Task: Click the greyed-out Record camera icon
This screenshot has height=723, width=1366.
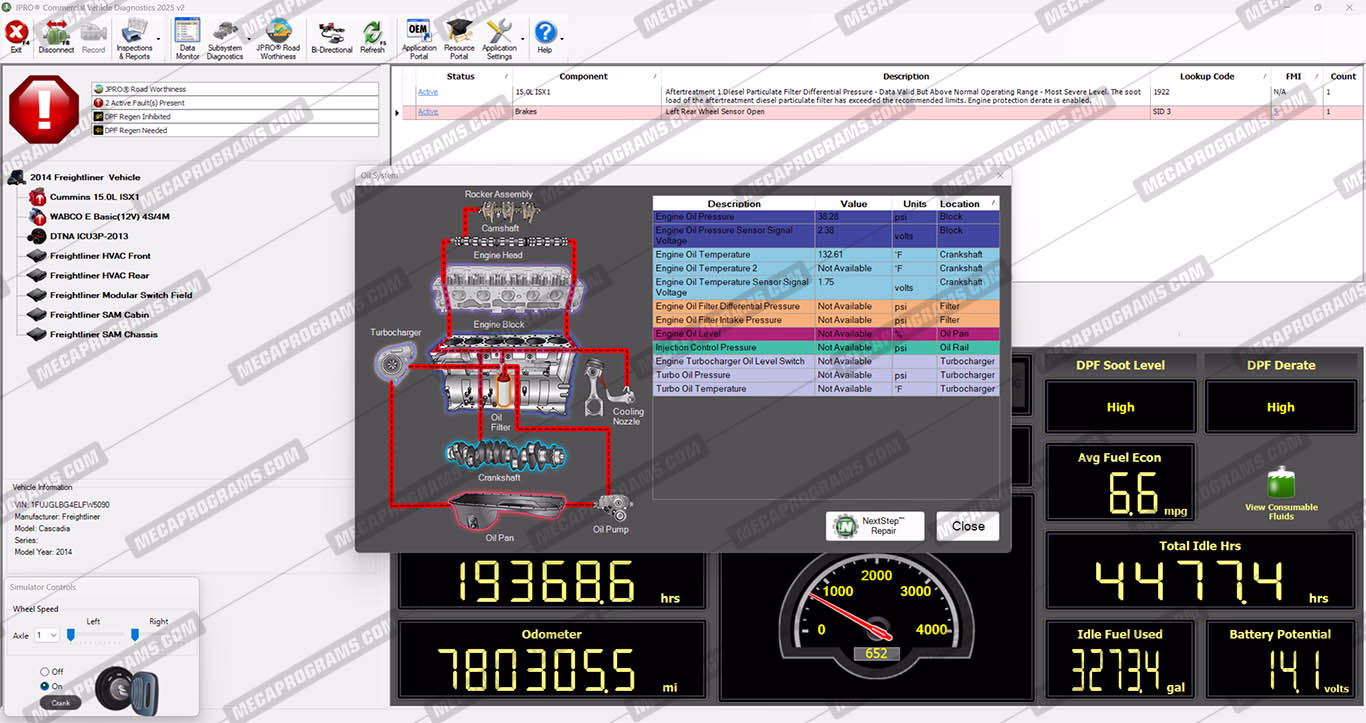Action: (x=93, y=36)
